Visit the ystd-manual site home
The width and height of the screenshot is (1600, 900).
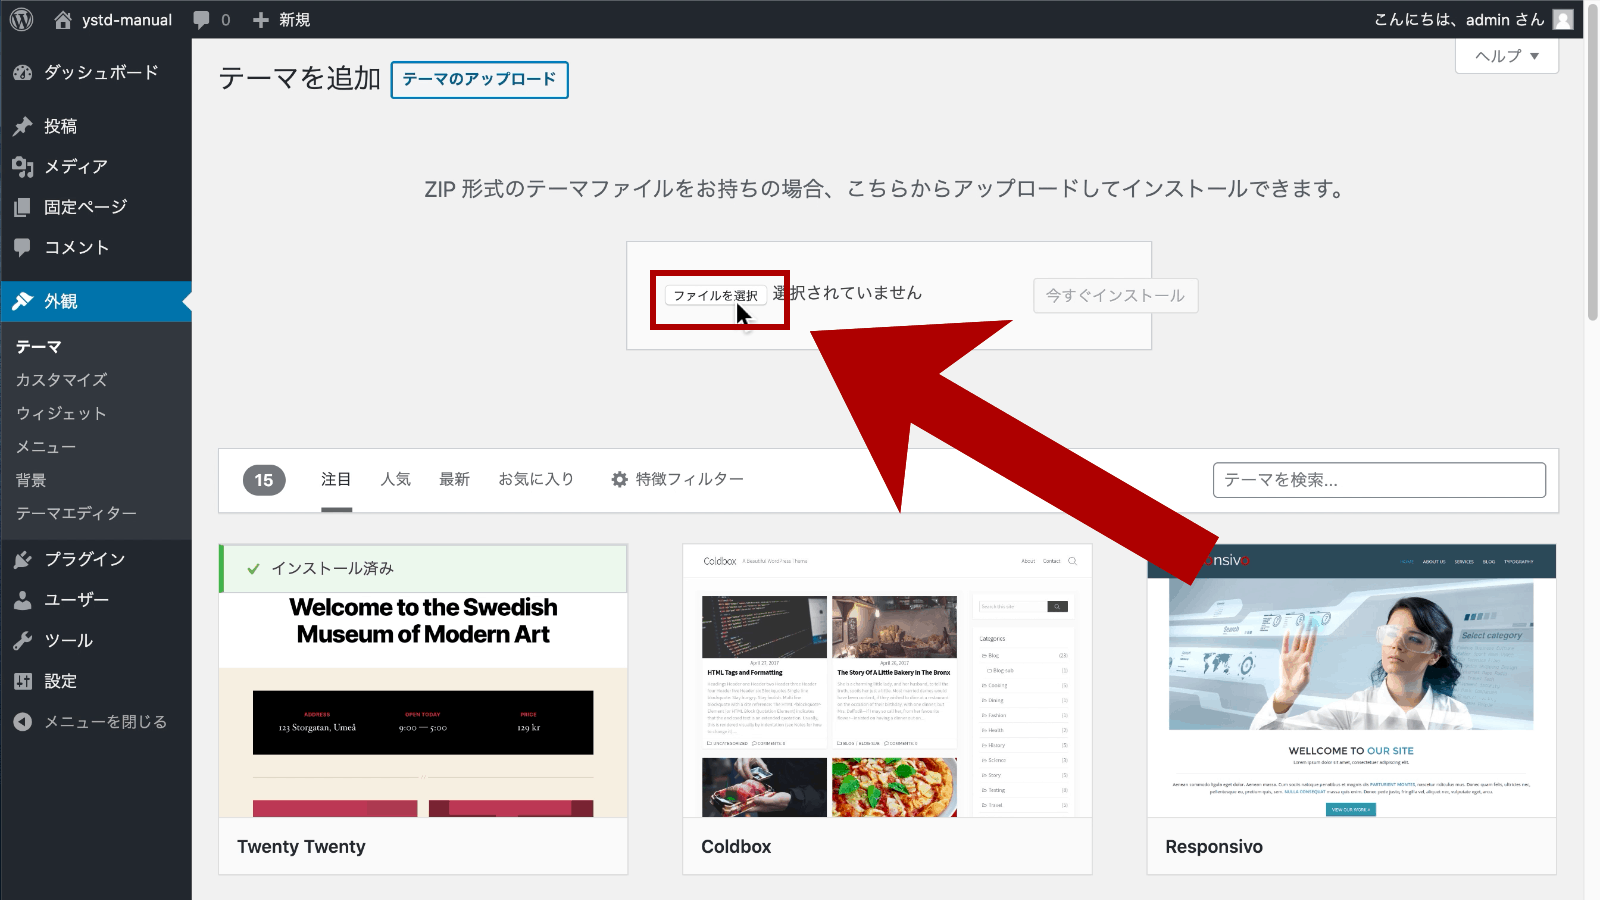coord(113,19)
